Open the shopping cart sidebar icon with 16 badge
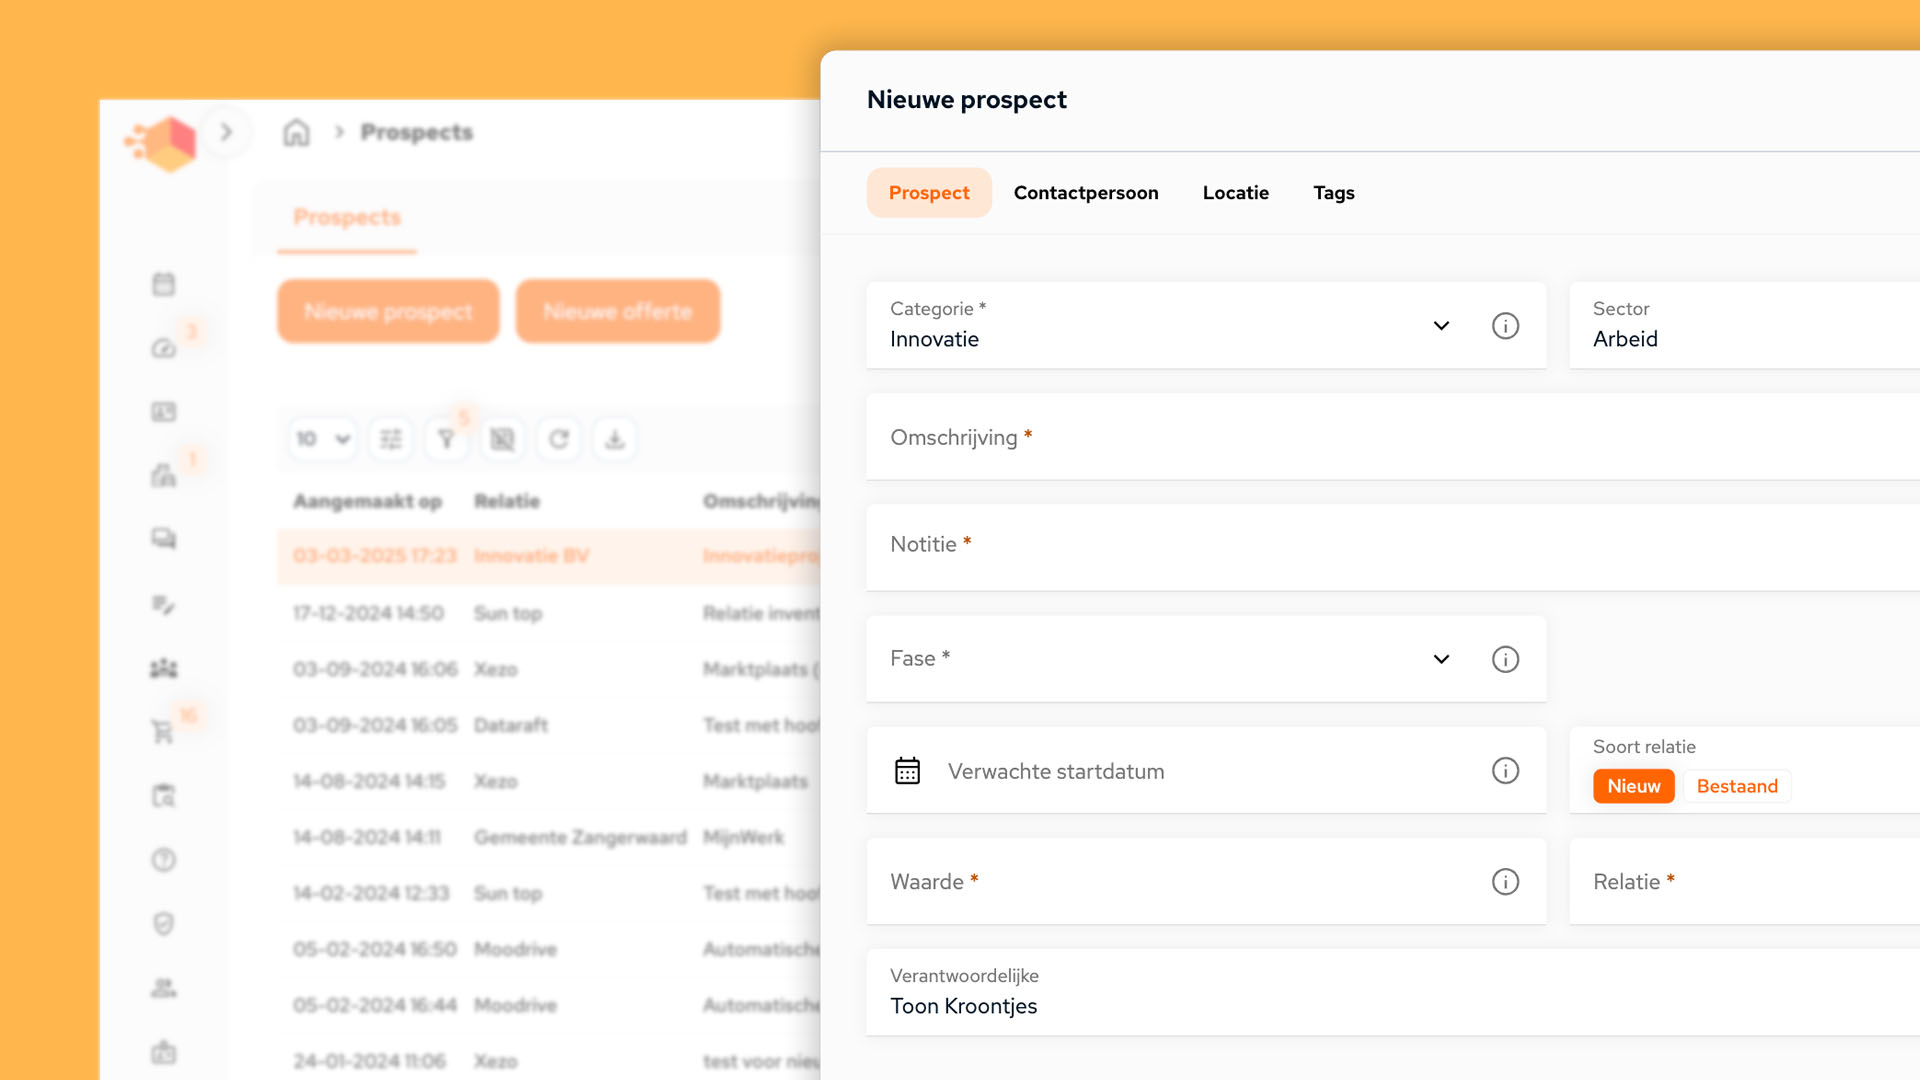Viewport: 1920px width, 1080px height. [162, 731]
